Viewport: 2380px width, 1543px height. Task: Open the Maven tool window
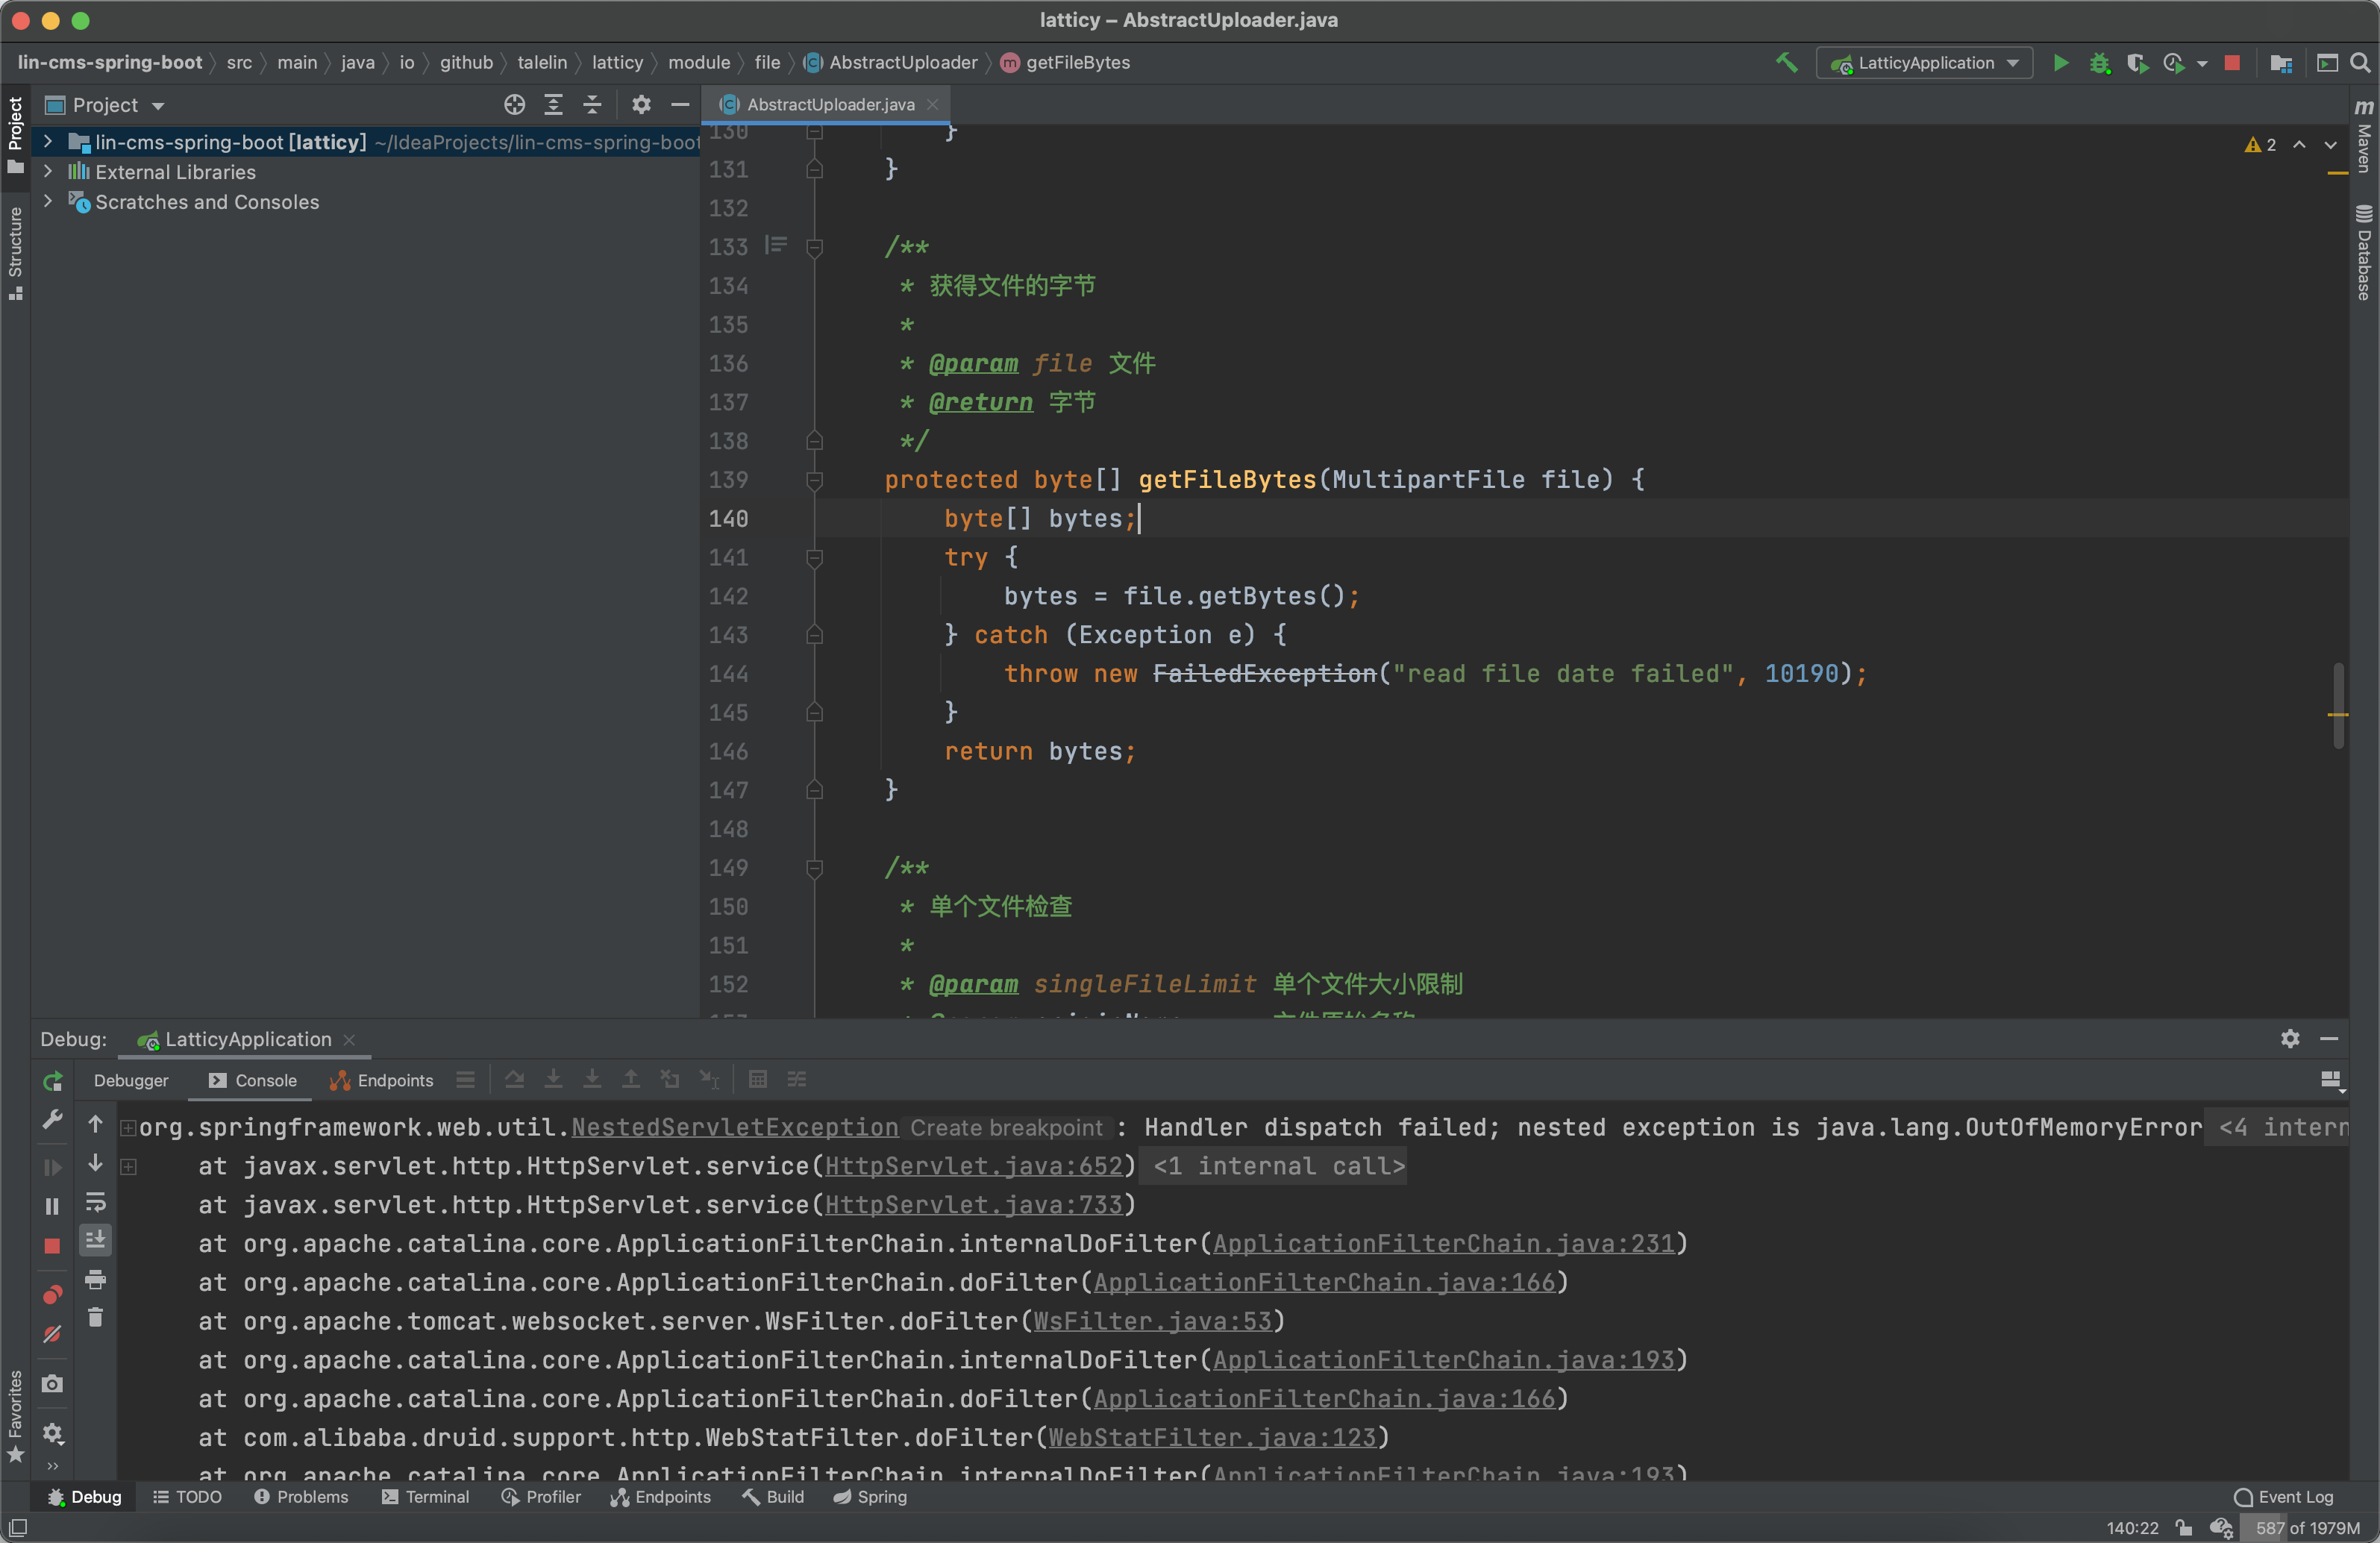point(2364,135)
